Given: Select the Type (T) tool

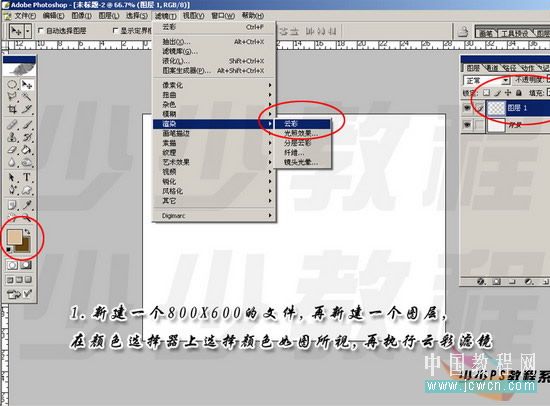Looking at the screenshot, I should 27,177.
